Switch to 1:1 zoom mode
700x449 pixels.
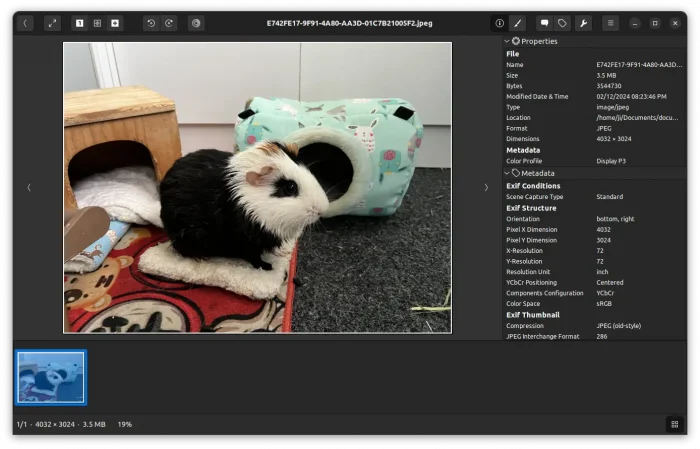(x=79, y=23)
